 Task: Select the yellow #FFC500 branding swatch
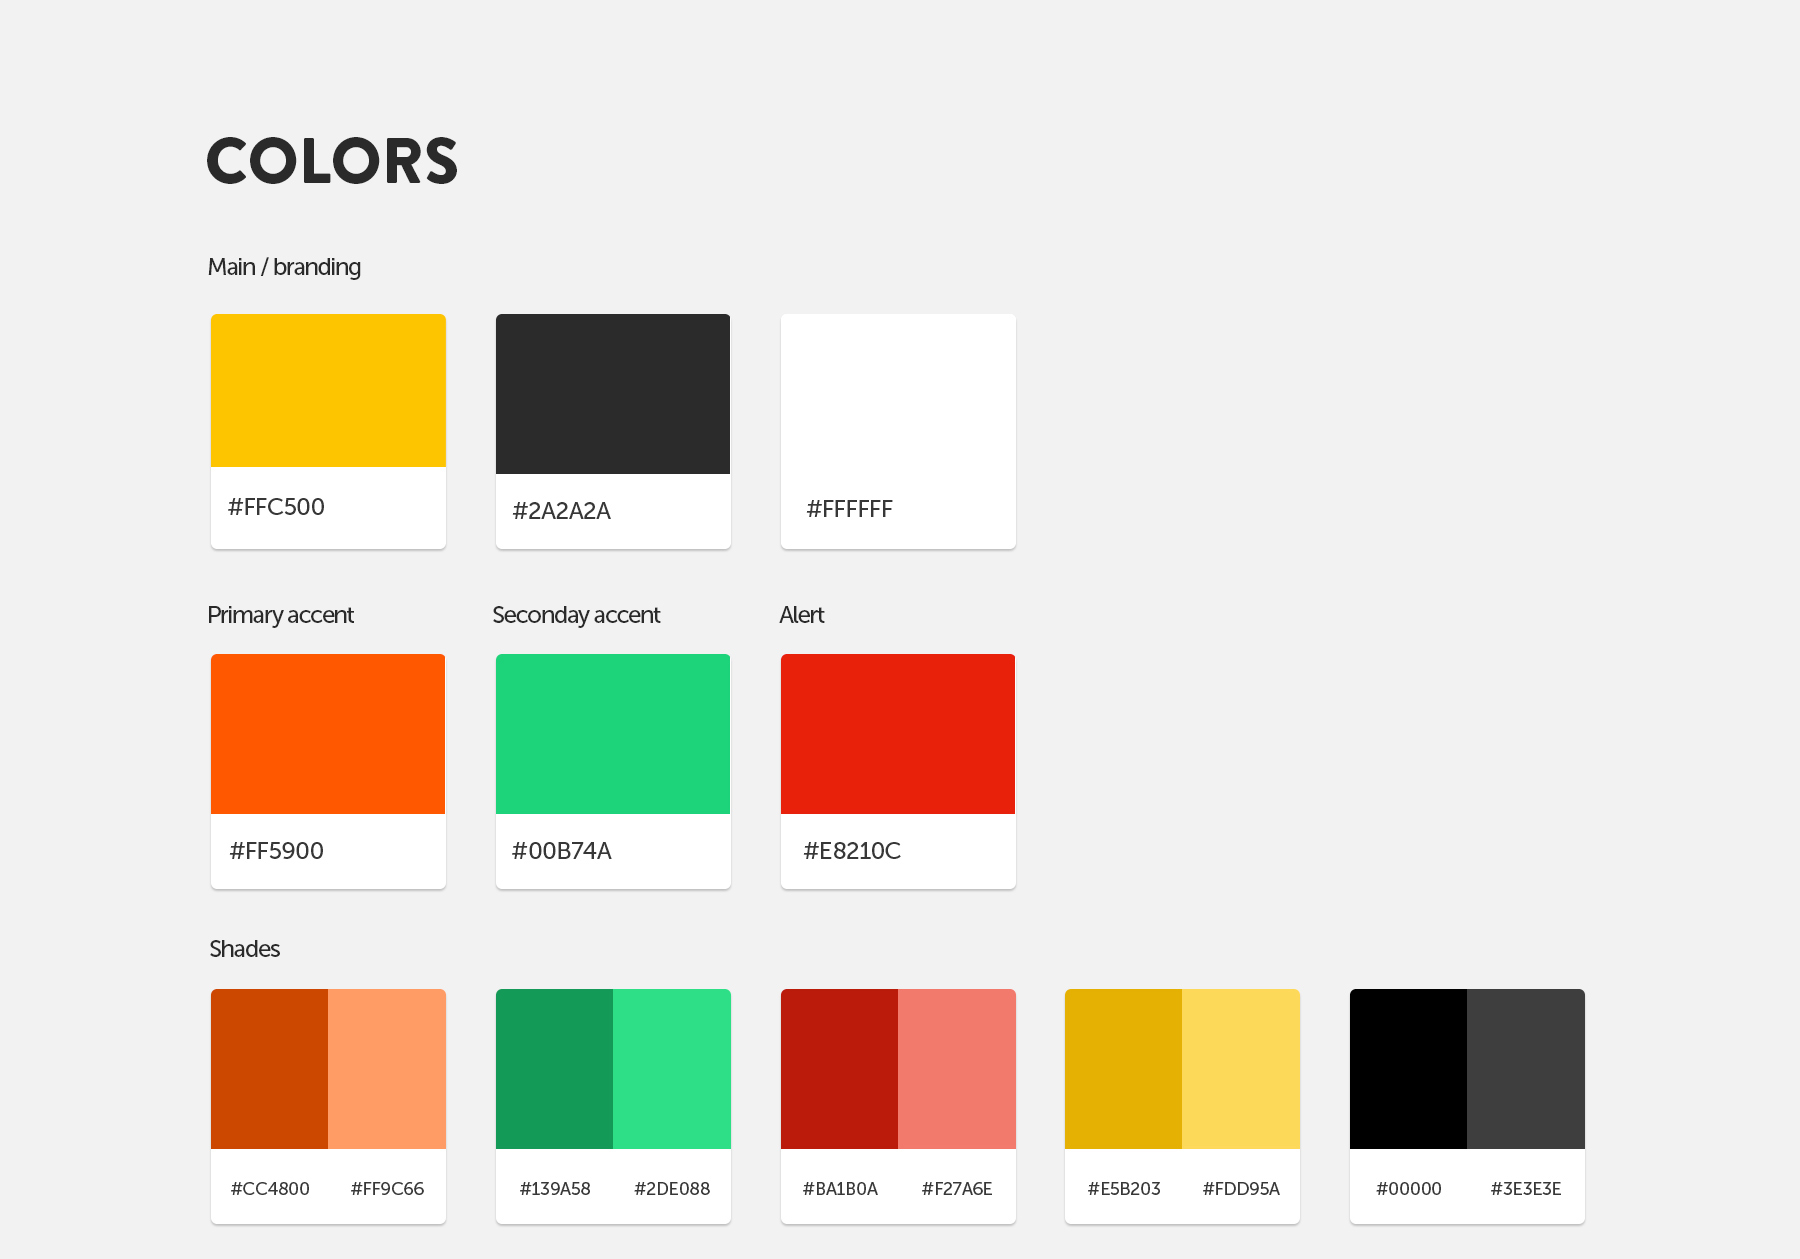point(328,391)
